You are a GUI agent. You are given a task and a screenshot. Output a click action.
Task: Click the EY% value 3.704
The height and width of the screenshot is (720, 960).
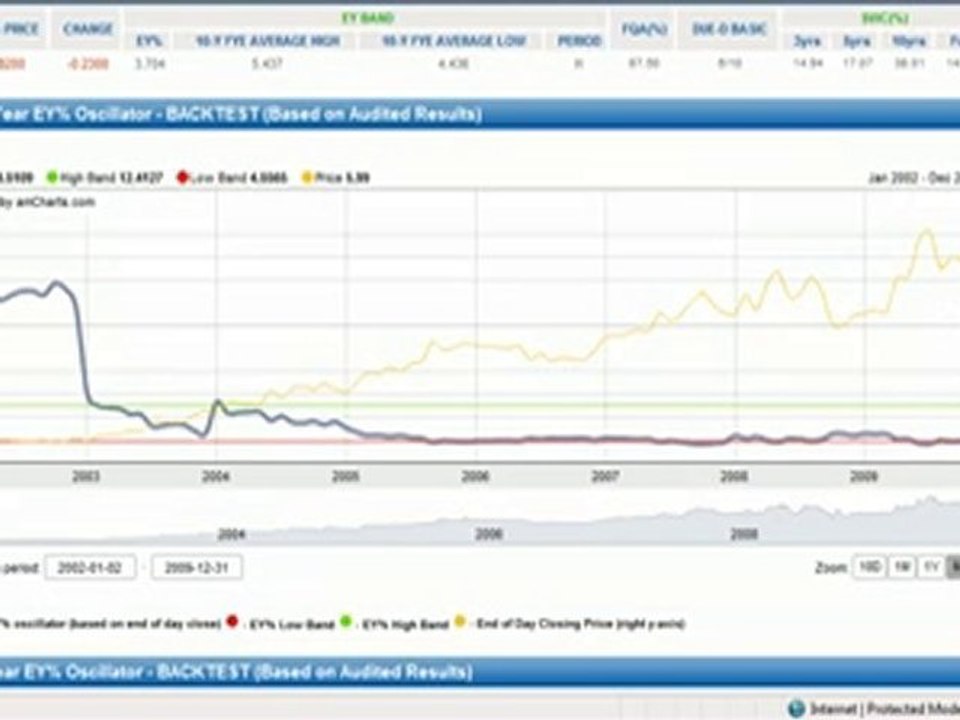(x=150, y=64)
